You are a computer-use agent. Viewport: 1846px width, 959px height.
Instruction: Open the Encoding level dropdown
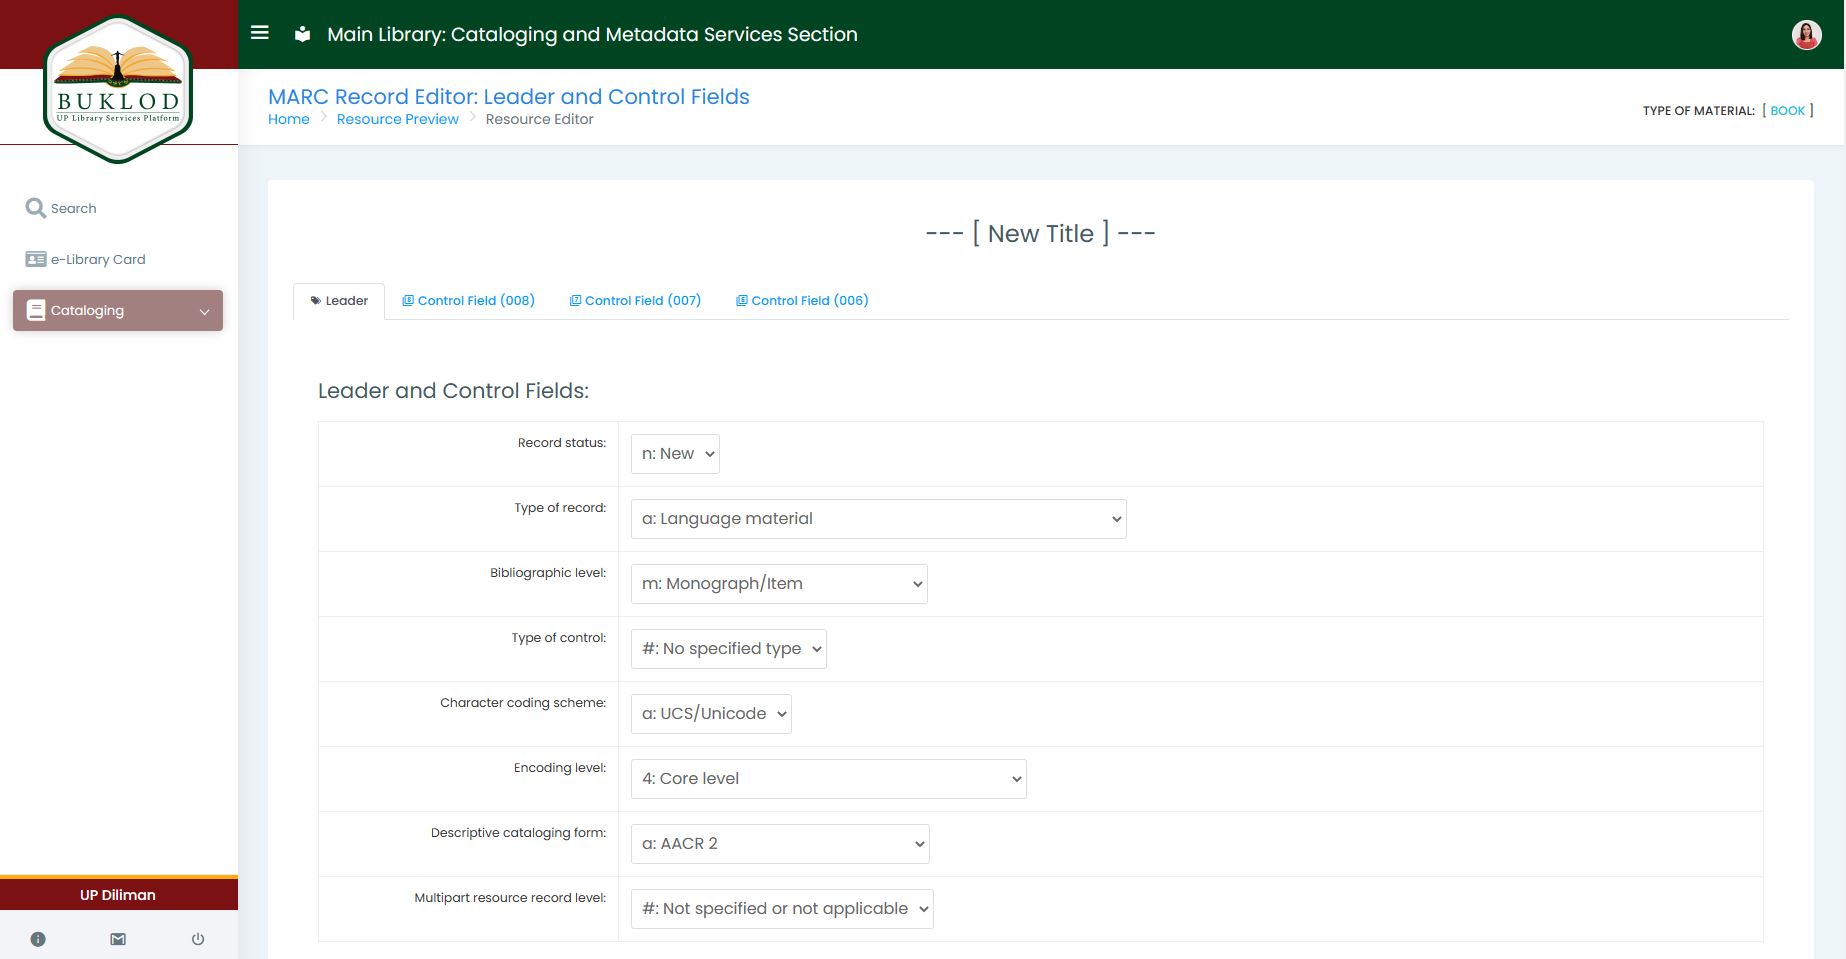click(x=826, y=778)
